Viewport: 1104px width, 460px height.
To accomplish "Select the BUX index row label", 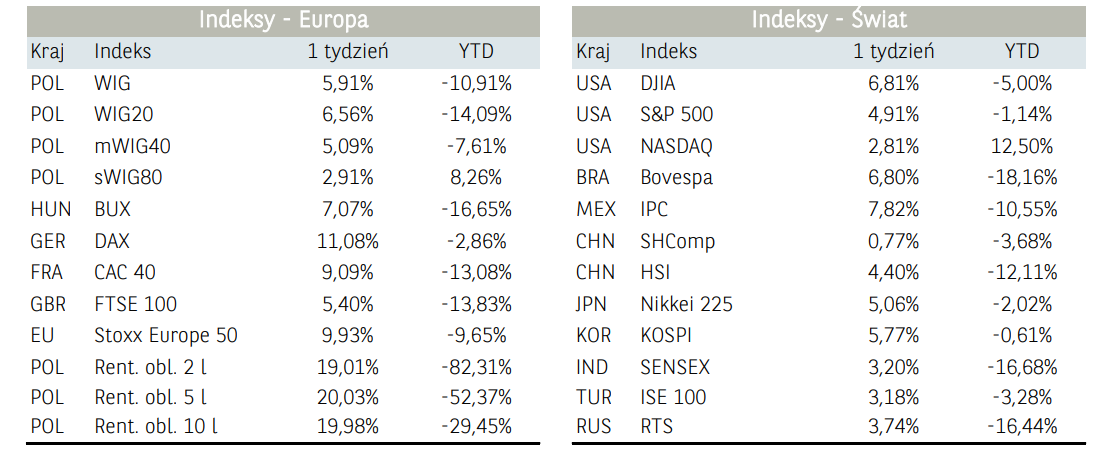I will point(112,210).
